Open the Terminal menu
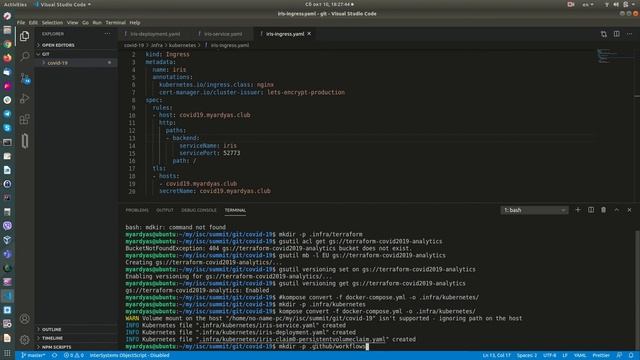 click(116, 23)
